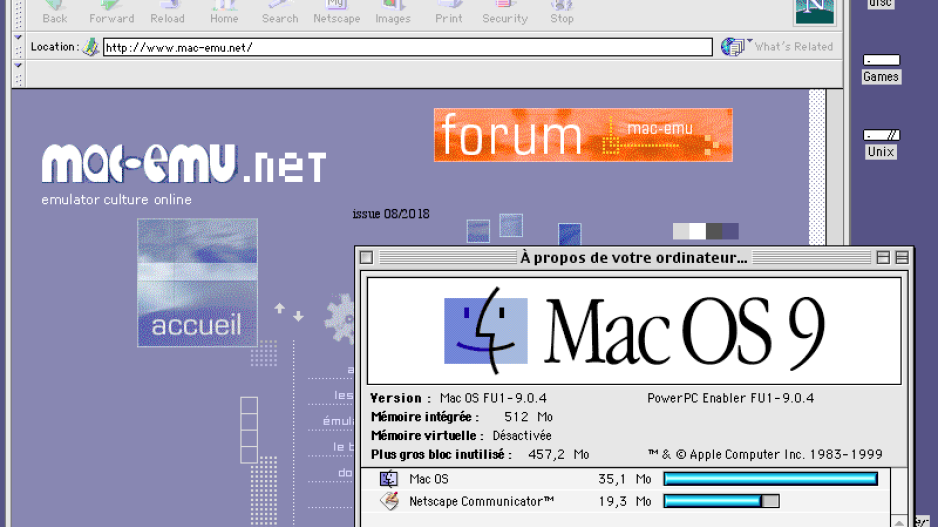Click the small up arrow on page
Image resolution: width=938 pixels, height=527 pixels.
[279, 308]
